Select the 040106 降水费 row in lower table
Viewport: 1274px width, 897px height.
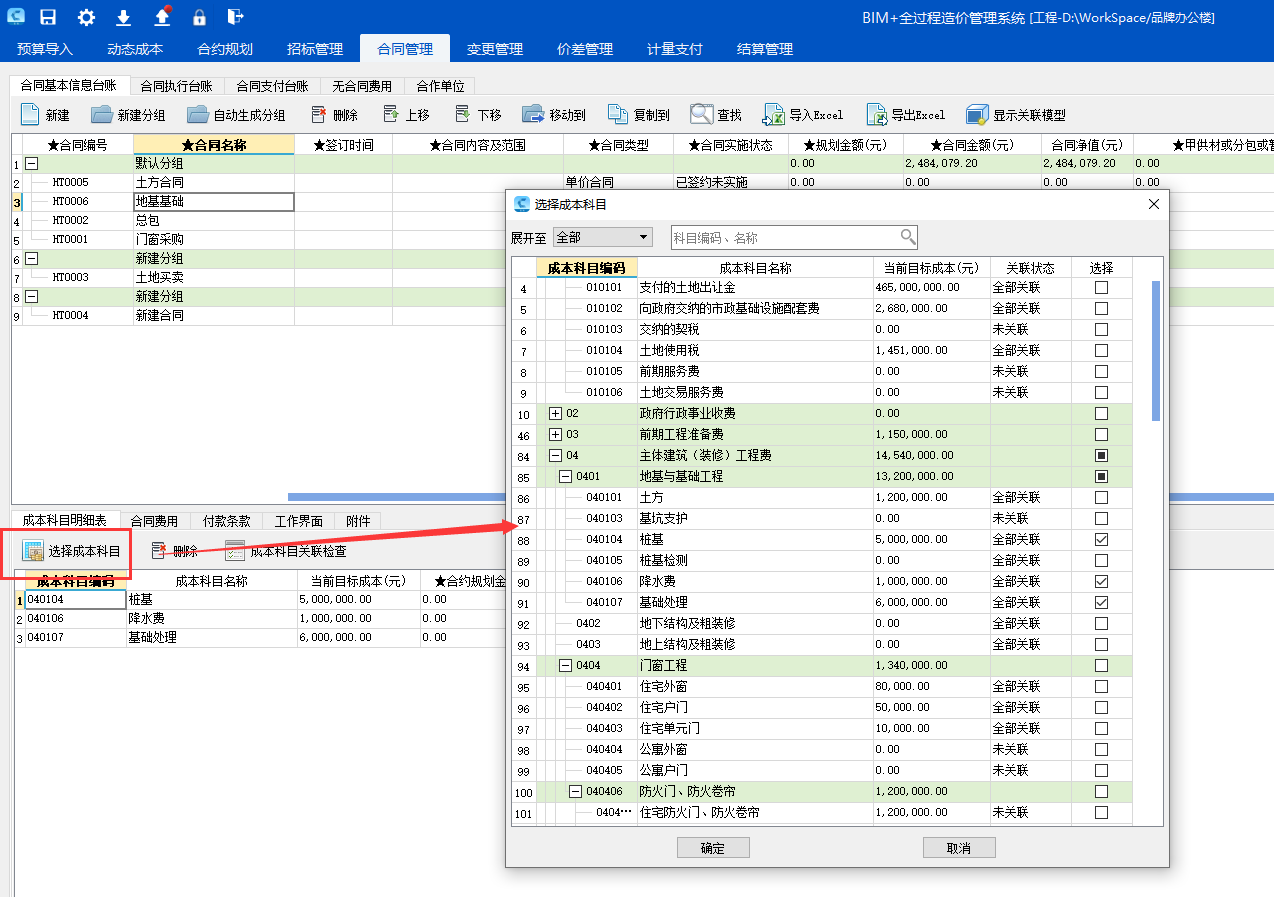pos(260,618)
